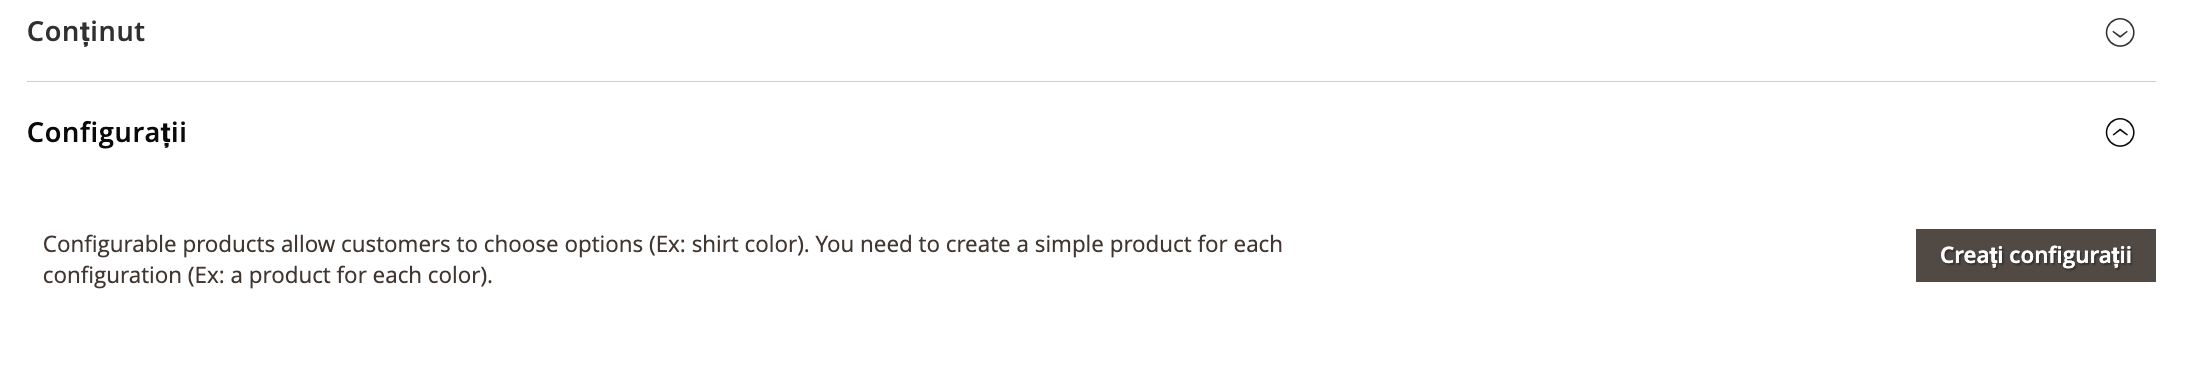Toggle the Conținut accordion indicator icon

pos(2119,33)
